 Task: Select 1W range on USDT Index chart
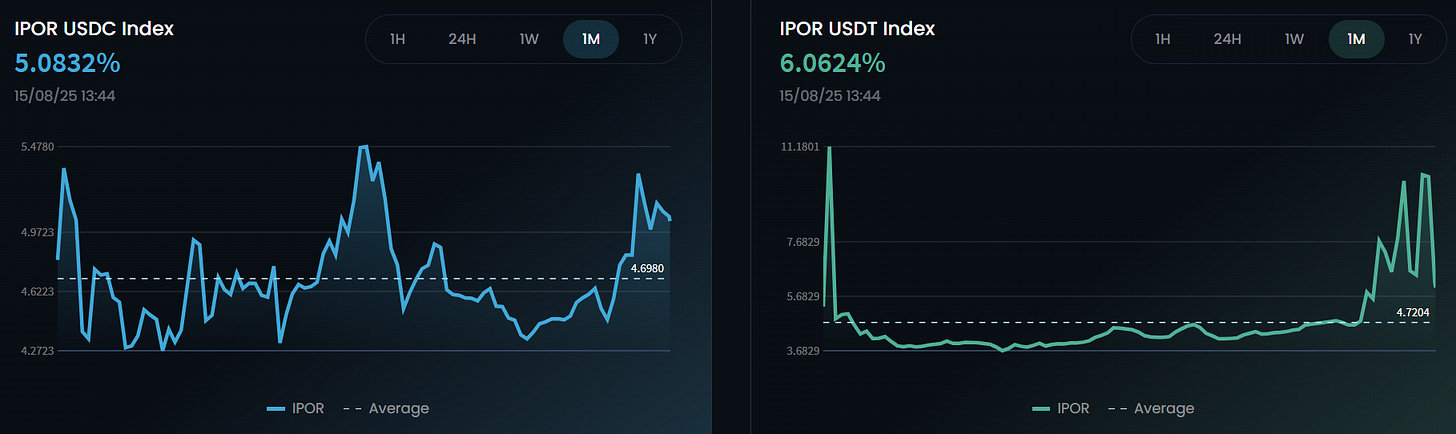click(x=1293, y=39)
